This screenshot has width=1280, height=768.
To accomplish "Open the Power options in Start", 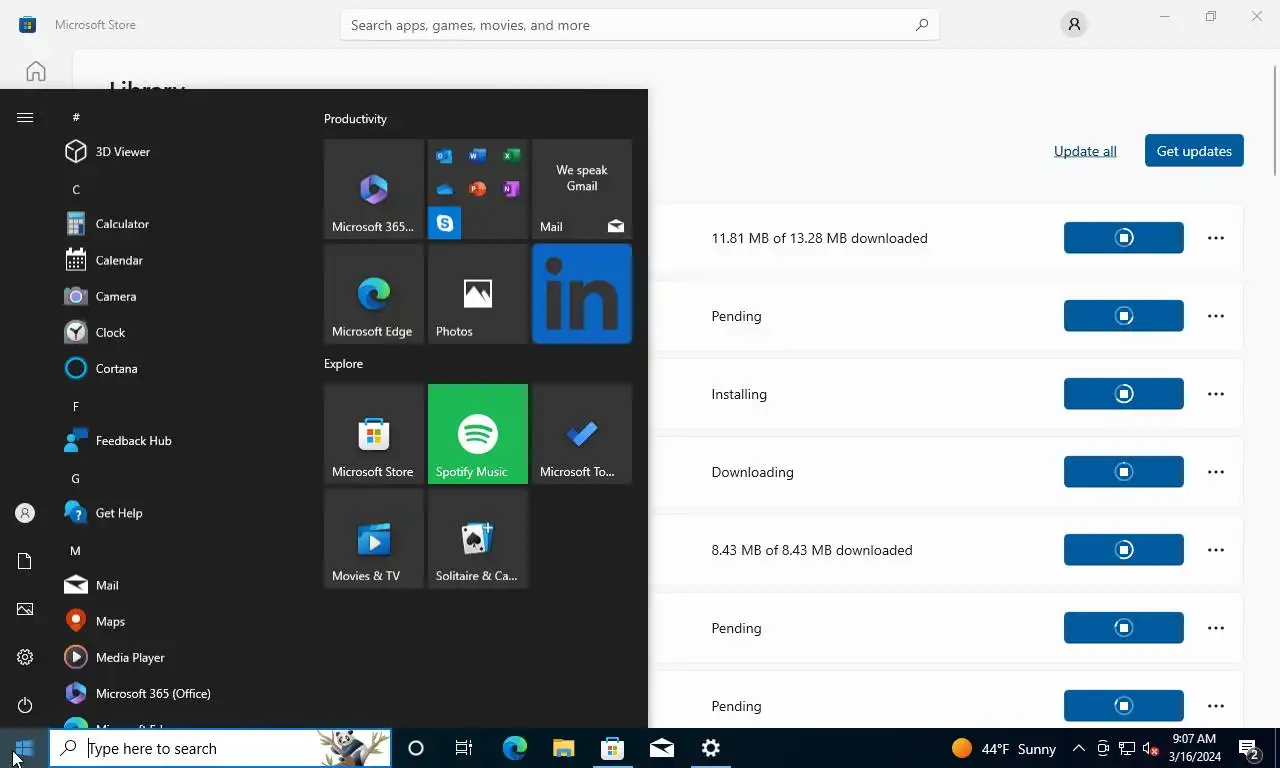I will point(25,705).
